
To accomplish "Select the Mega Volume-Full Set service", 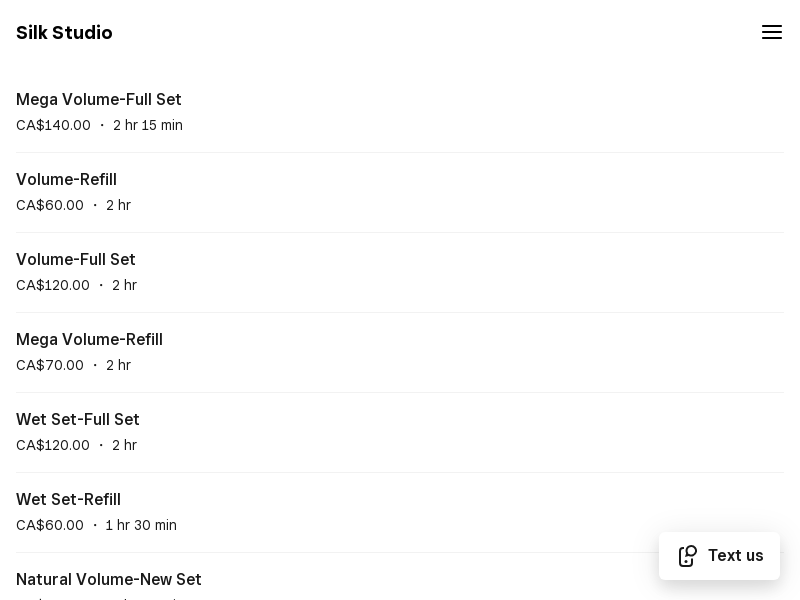I will click(99, 100).
